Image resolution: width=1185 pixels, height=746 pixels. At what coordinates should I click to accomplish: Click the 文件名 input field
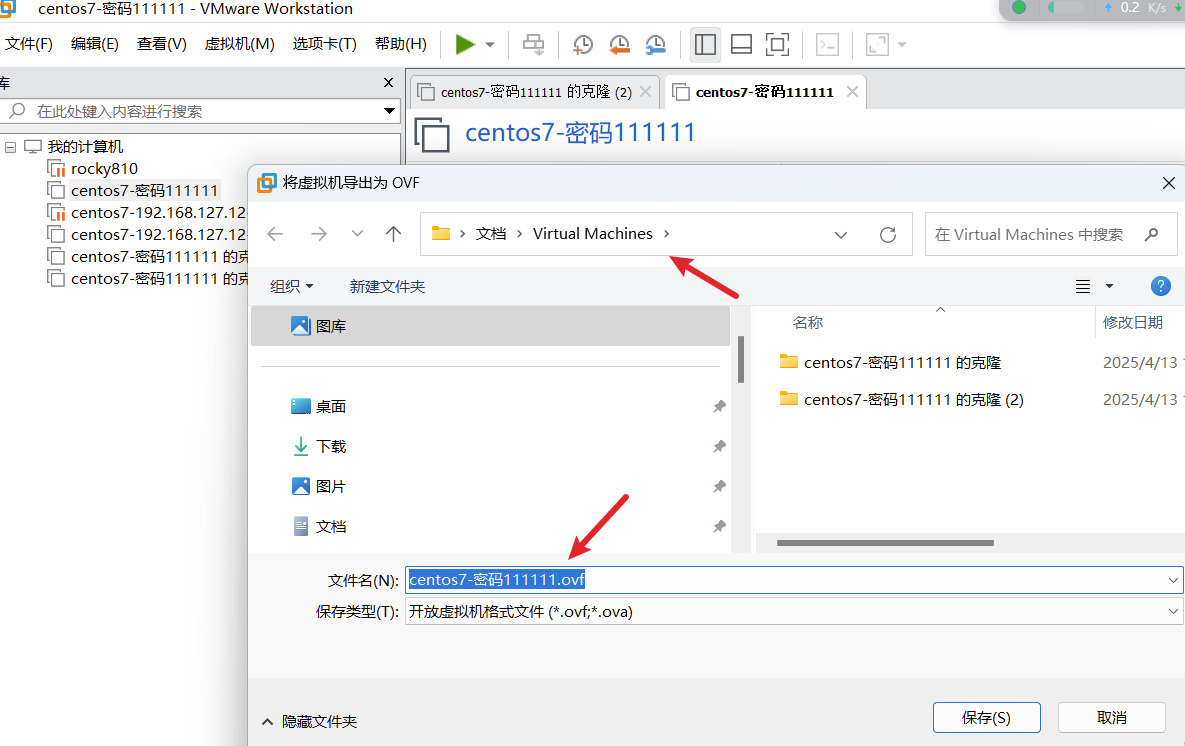tap(794, 580)
